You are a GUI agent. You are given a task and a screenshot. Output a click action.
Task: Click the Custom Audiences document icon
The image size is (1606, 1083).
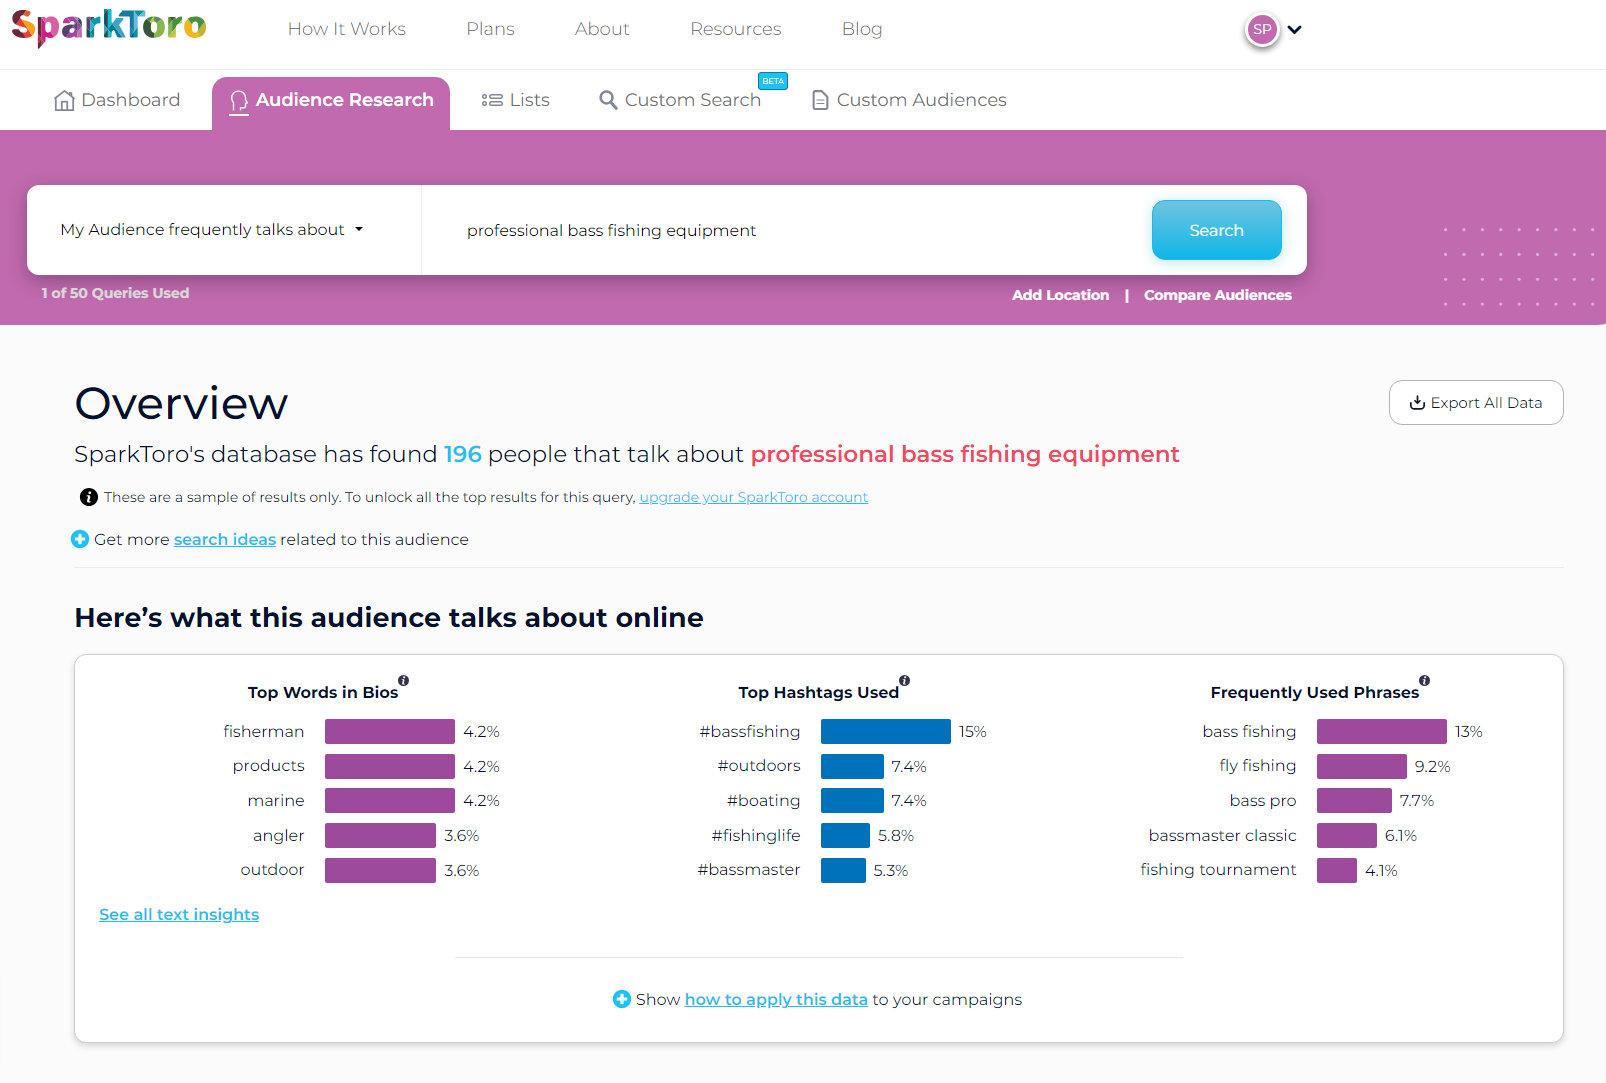[x=820, y=100]
